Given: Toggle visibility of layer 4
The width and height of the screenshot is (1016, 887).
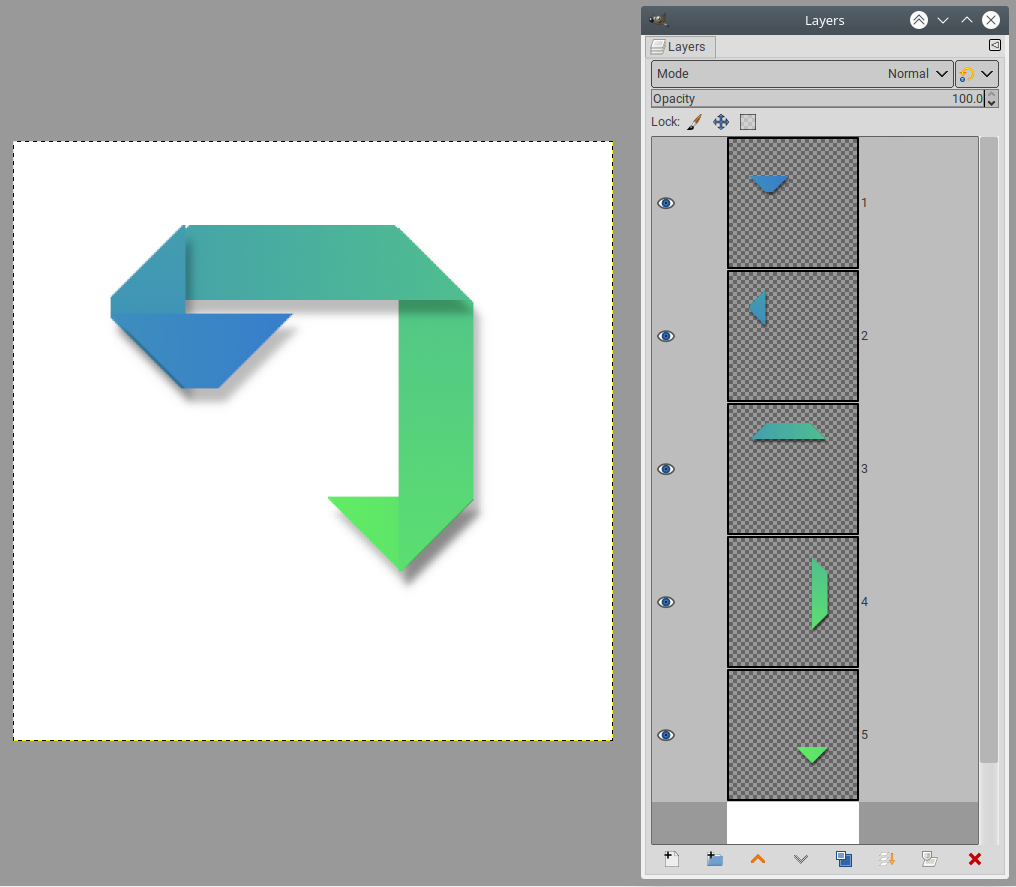Looking at the screenshot, I should (x=665, y=602).
